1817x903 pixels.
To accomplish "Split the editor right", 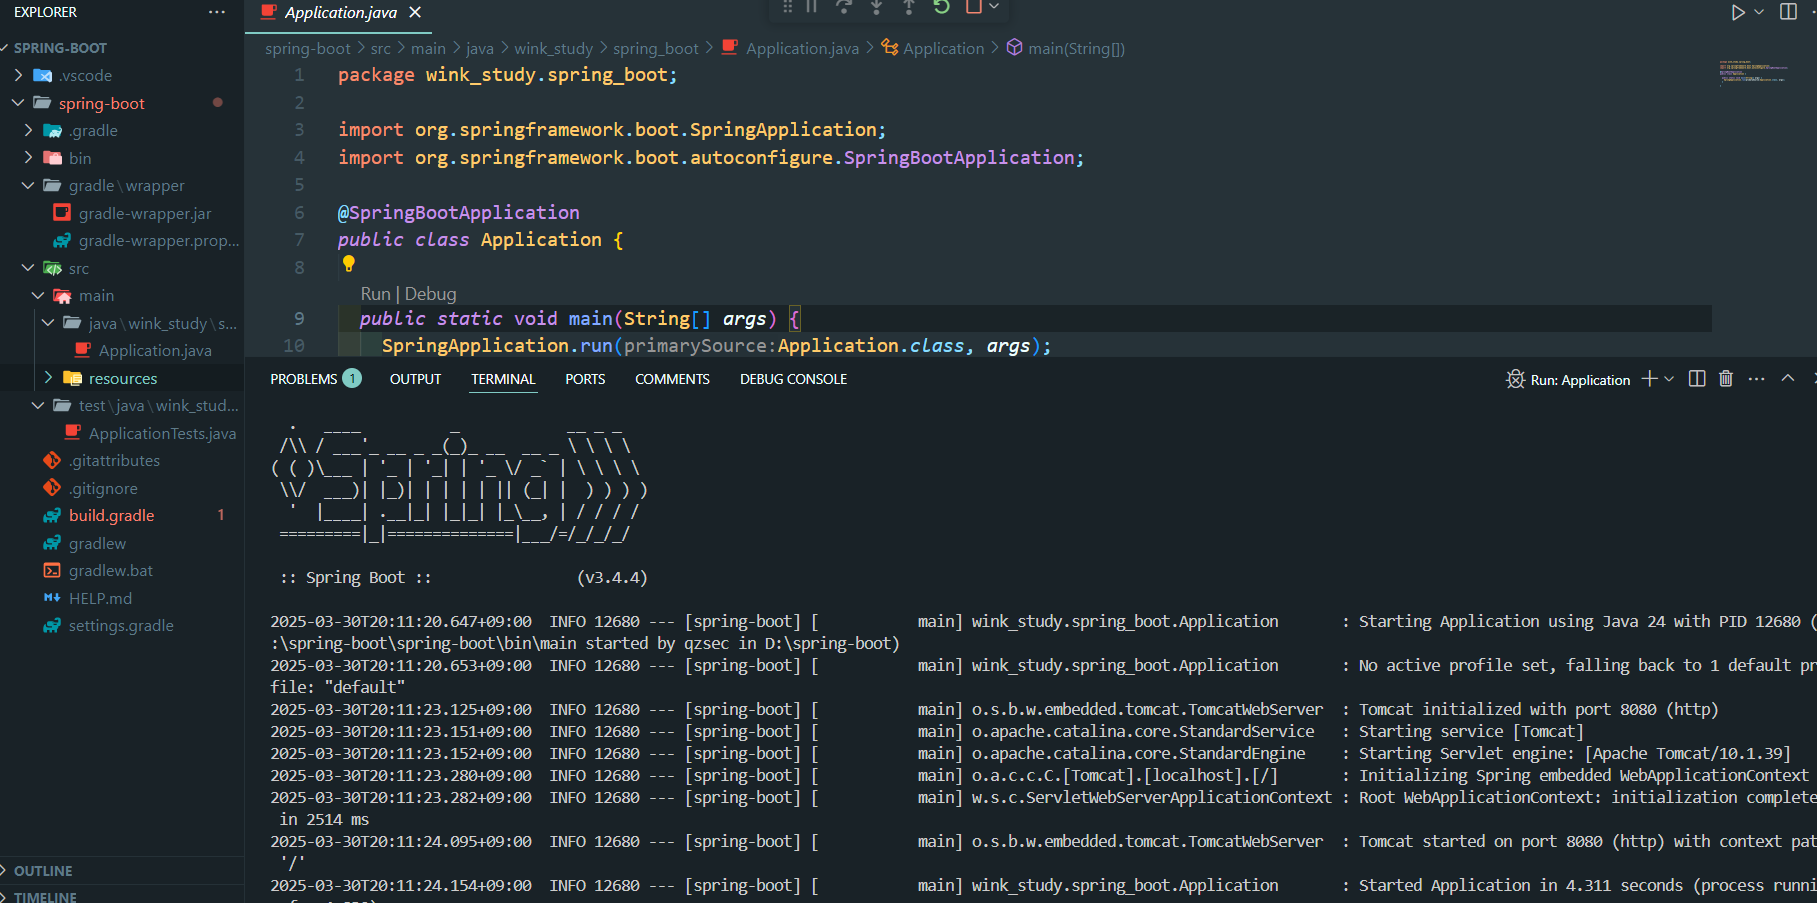I will (1789, 12).
